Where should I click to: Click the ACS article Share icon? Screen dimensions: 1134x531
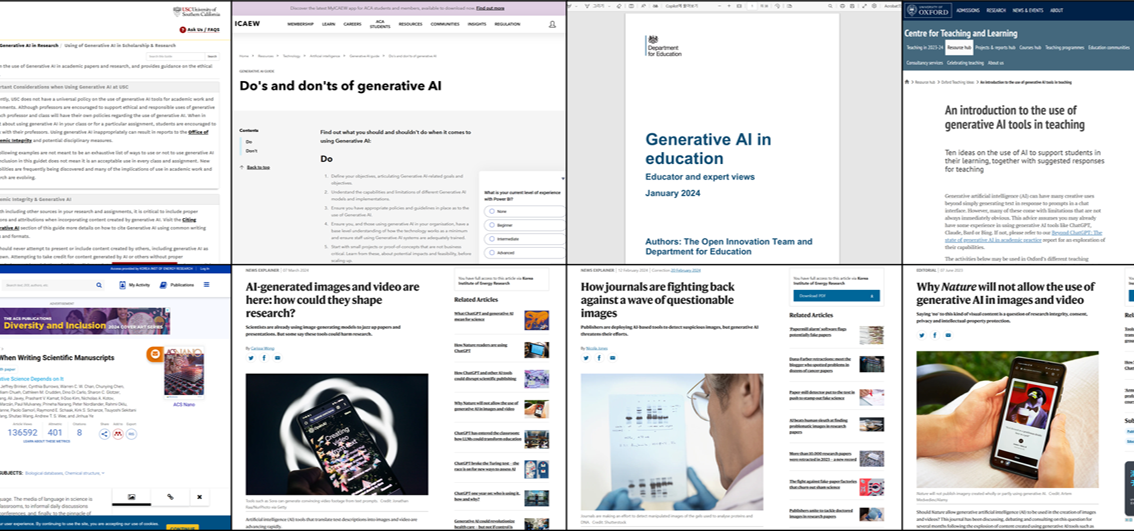[104, 433]
